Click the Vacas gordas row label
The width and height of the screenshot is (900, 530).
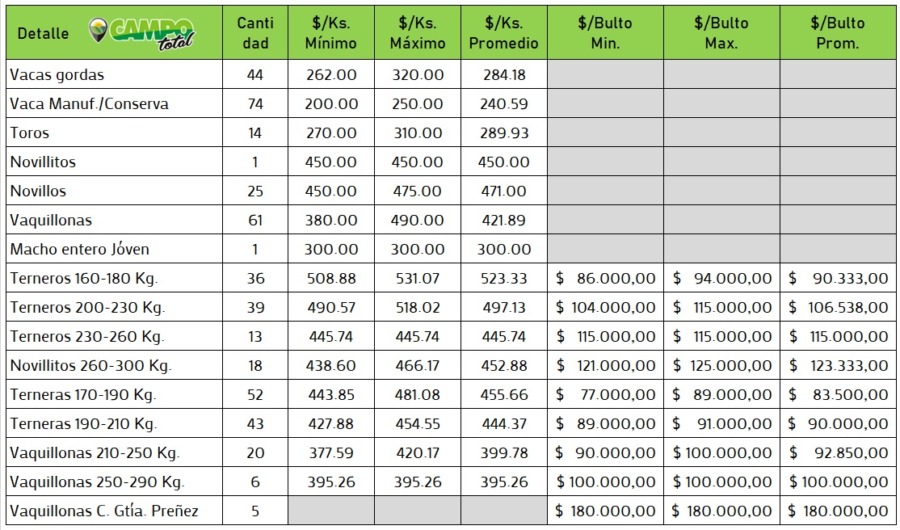[x=57, y=75]
